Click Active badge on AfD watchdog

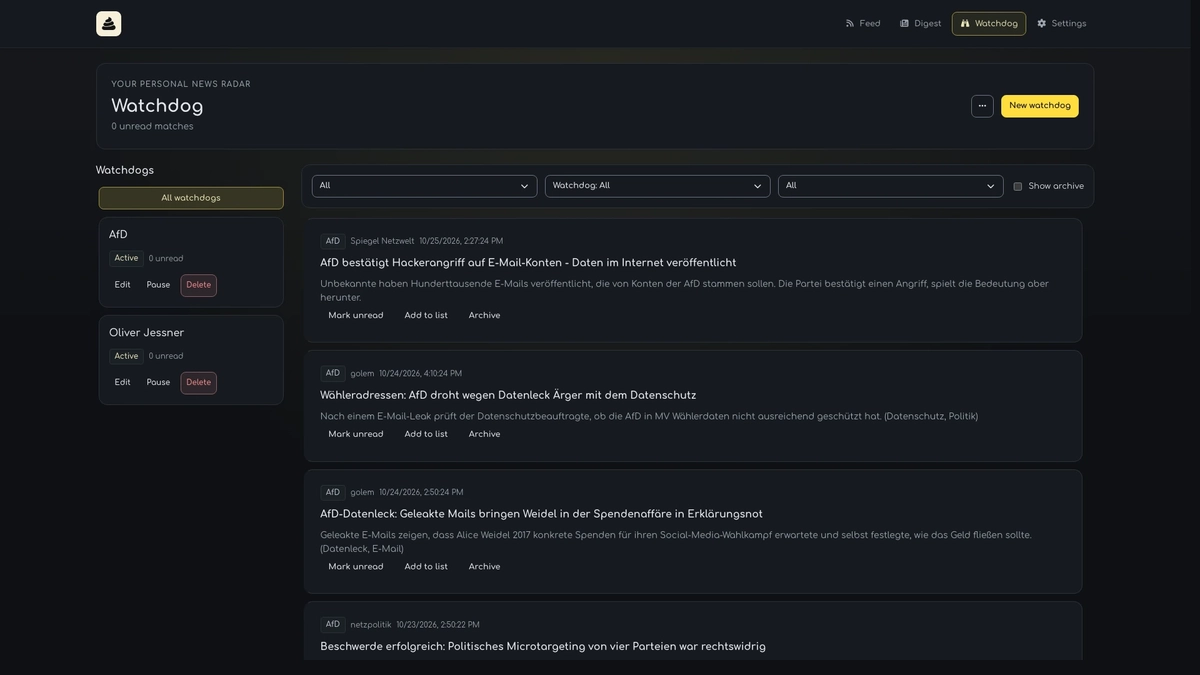(x=126, y=258)
